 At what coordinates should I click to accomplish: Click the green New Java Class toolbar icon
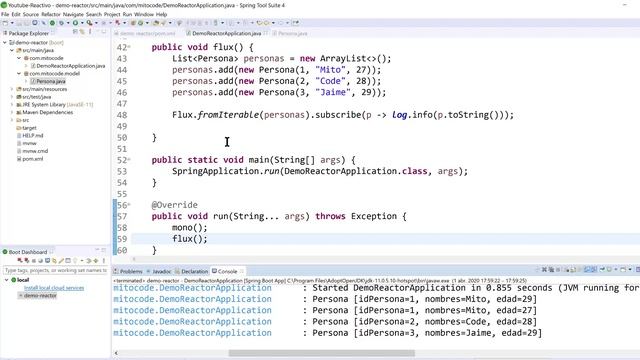coord(140,23)
